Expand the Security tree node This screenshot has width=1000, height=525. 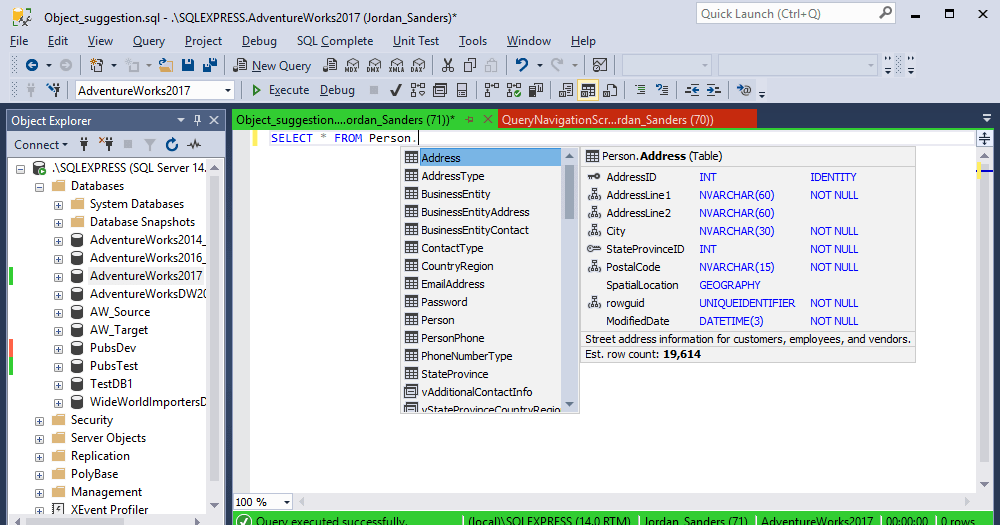click(40, 420)
